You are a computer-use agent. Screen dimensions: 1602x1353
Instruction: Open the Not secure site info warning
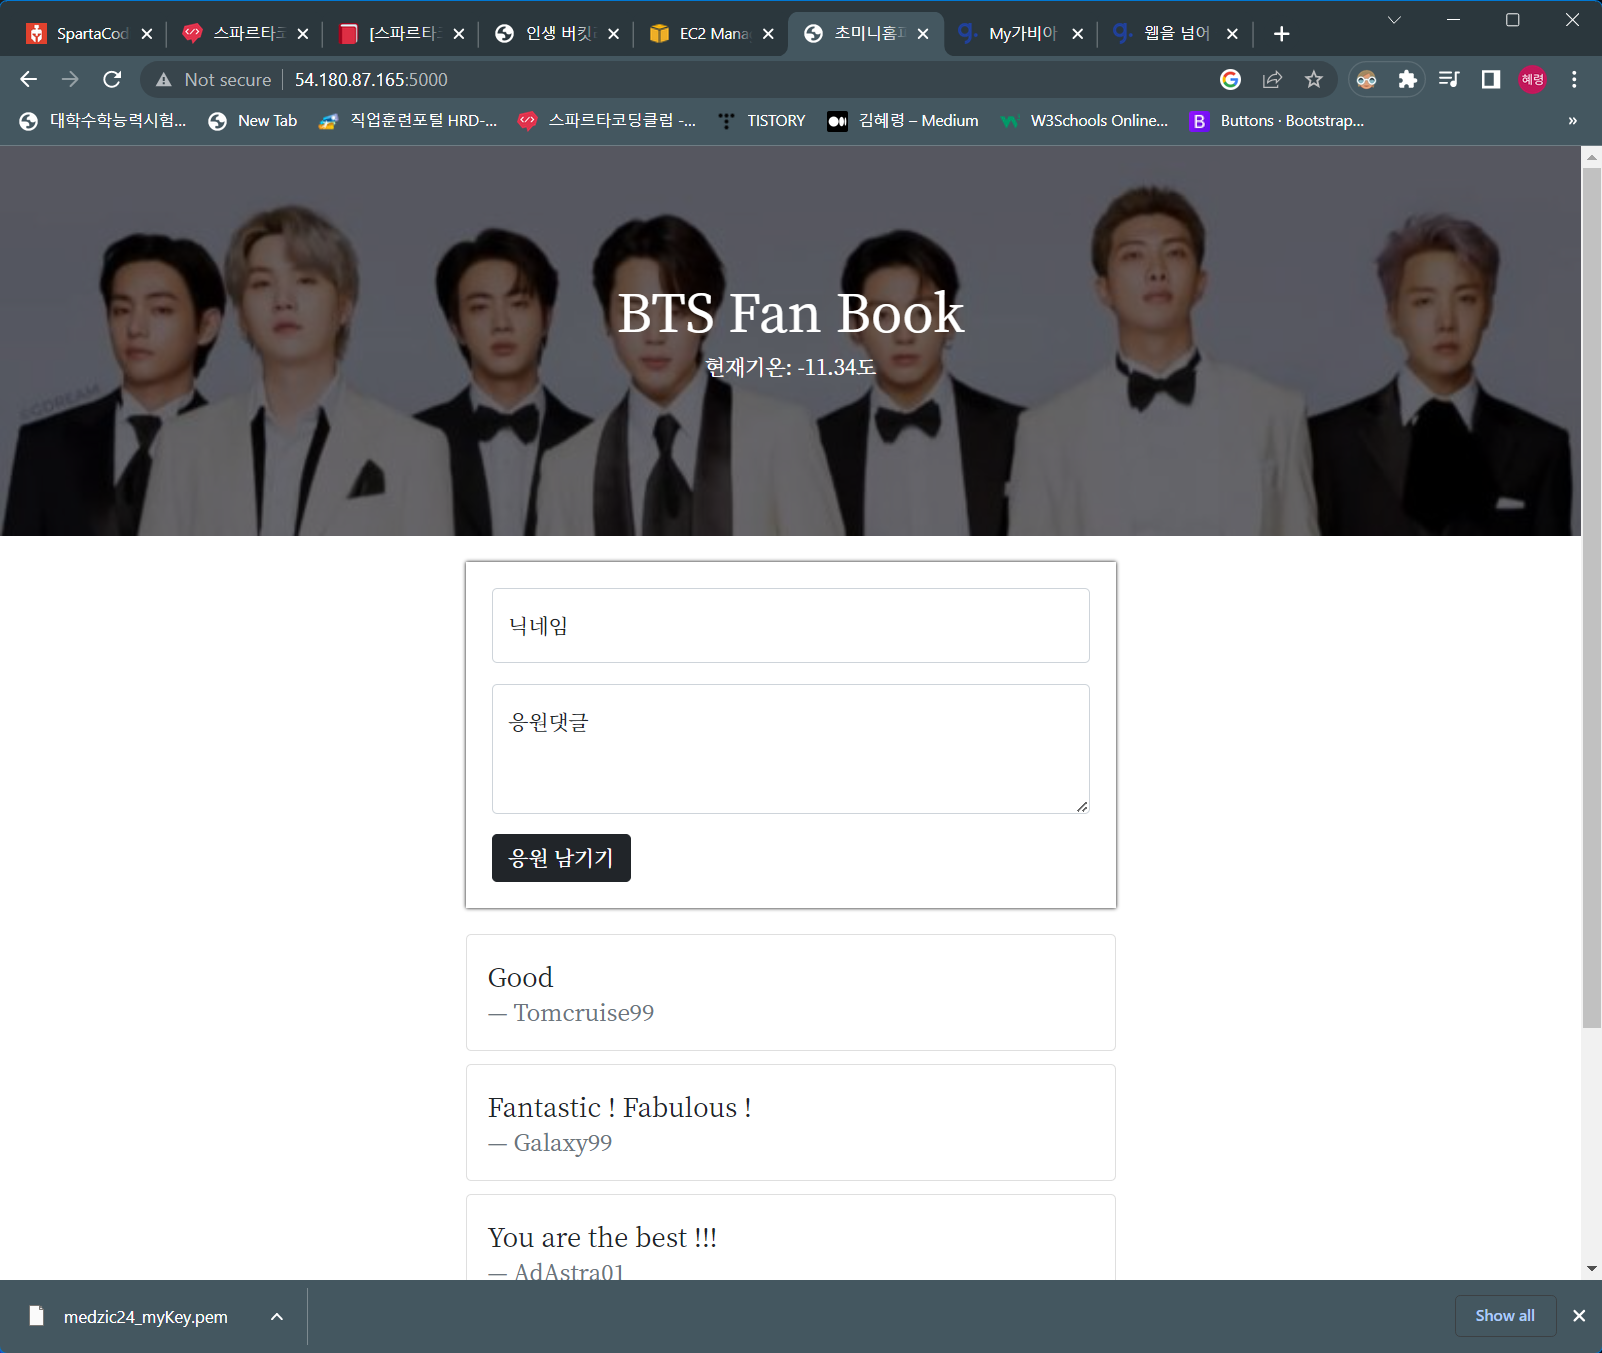[213, 79]
